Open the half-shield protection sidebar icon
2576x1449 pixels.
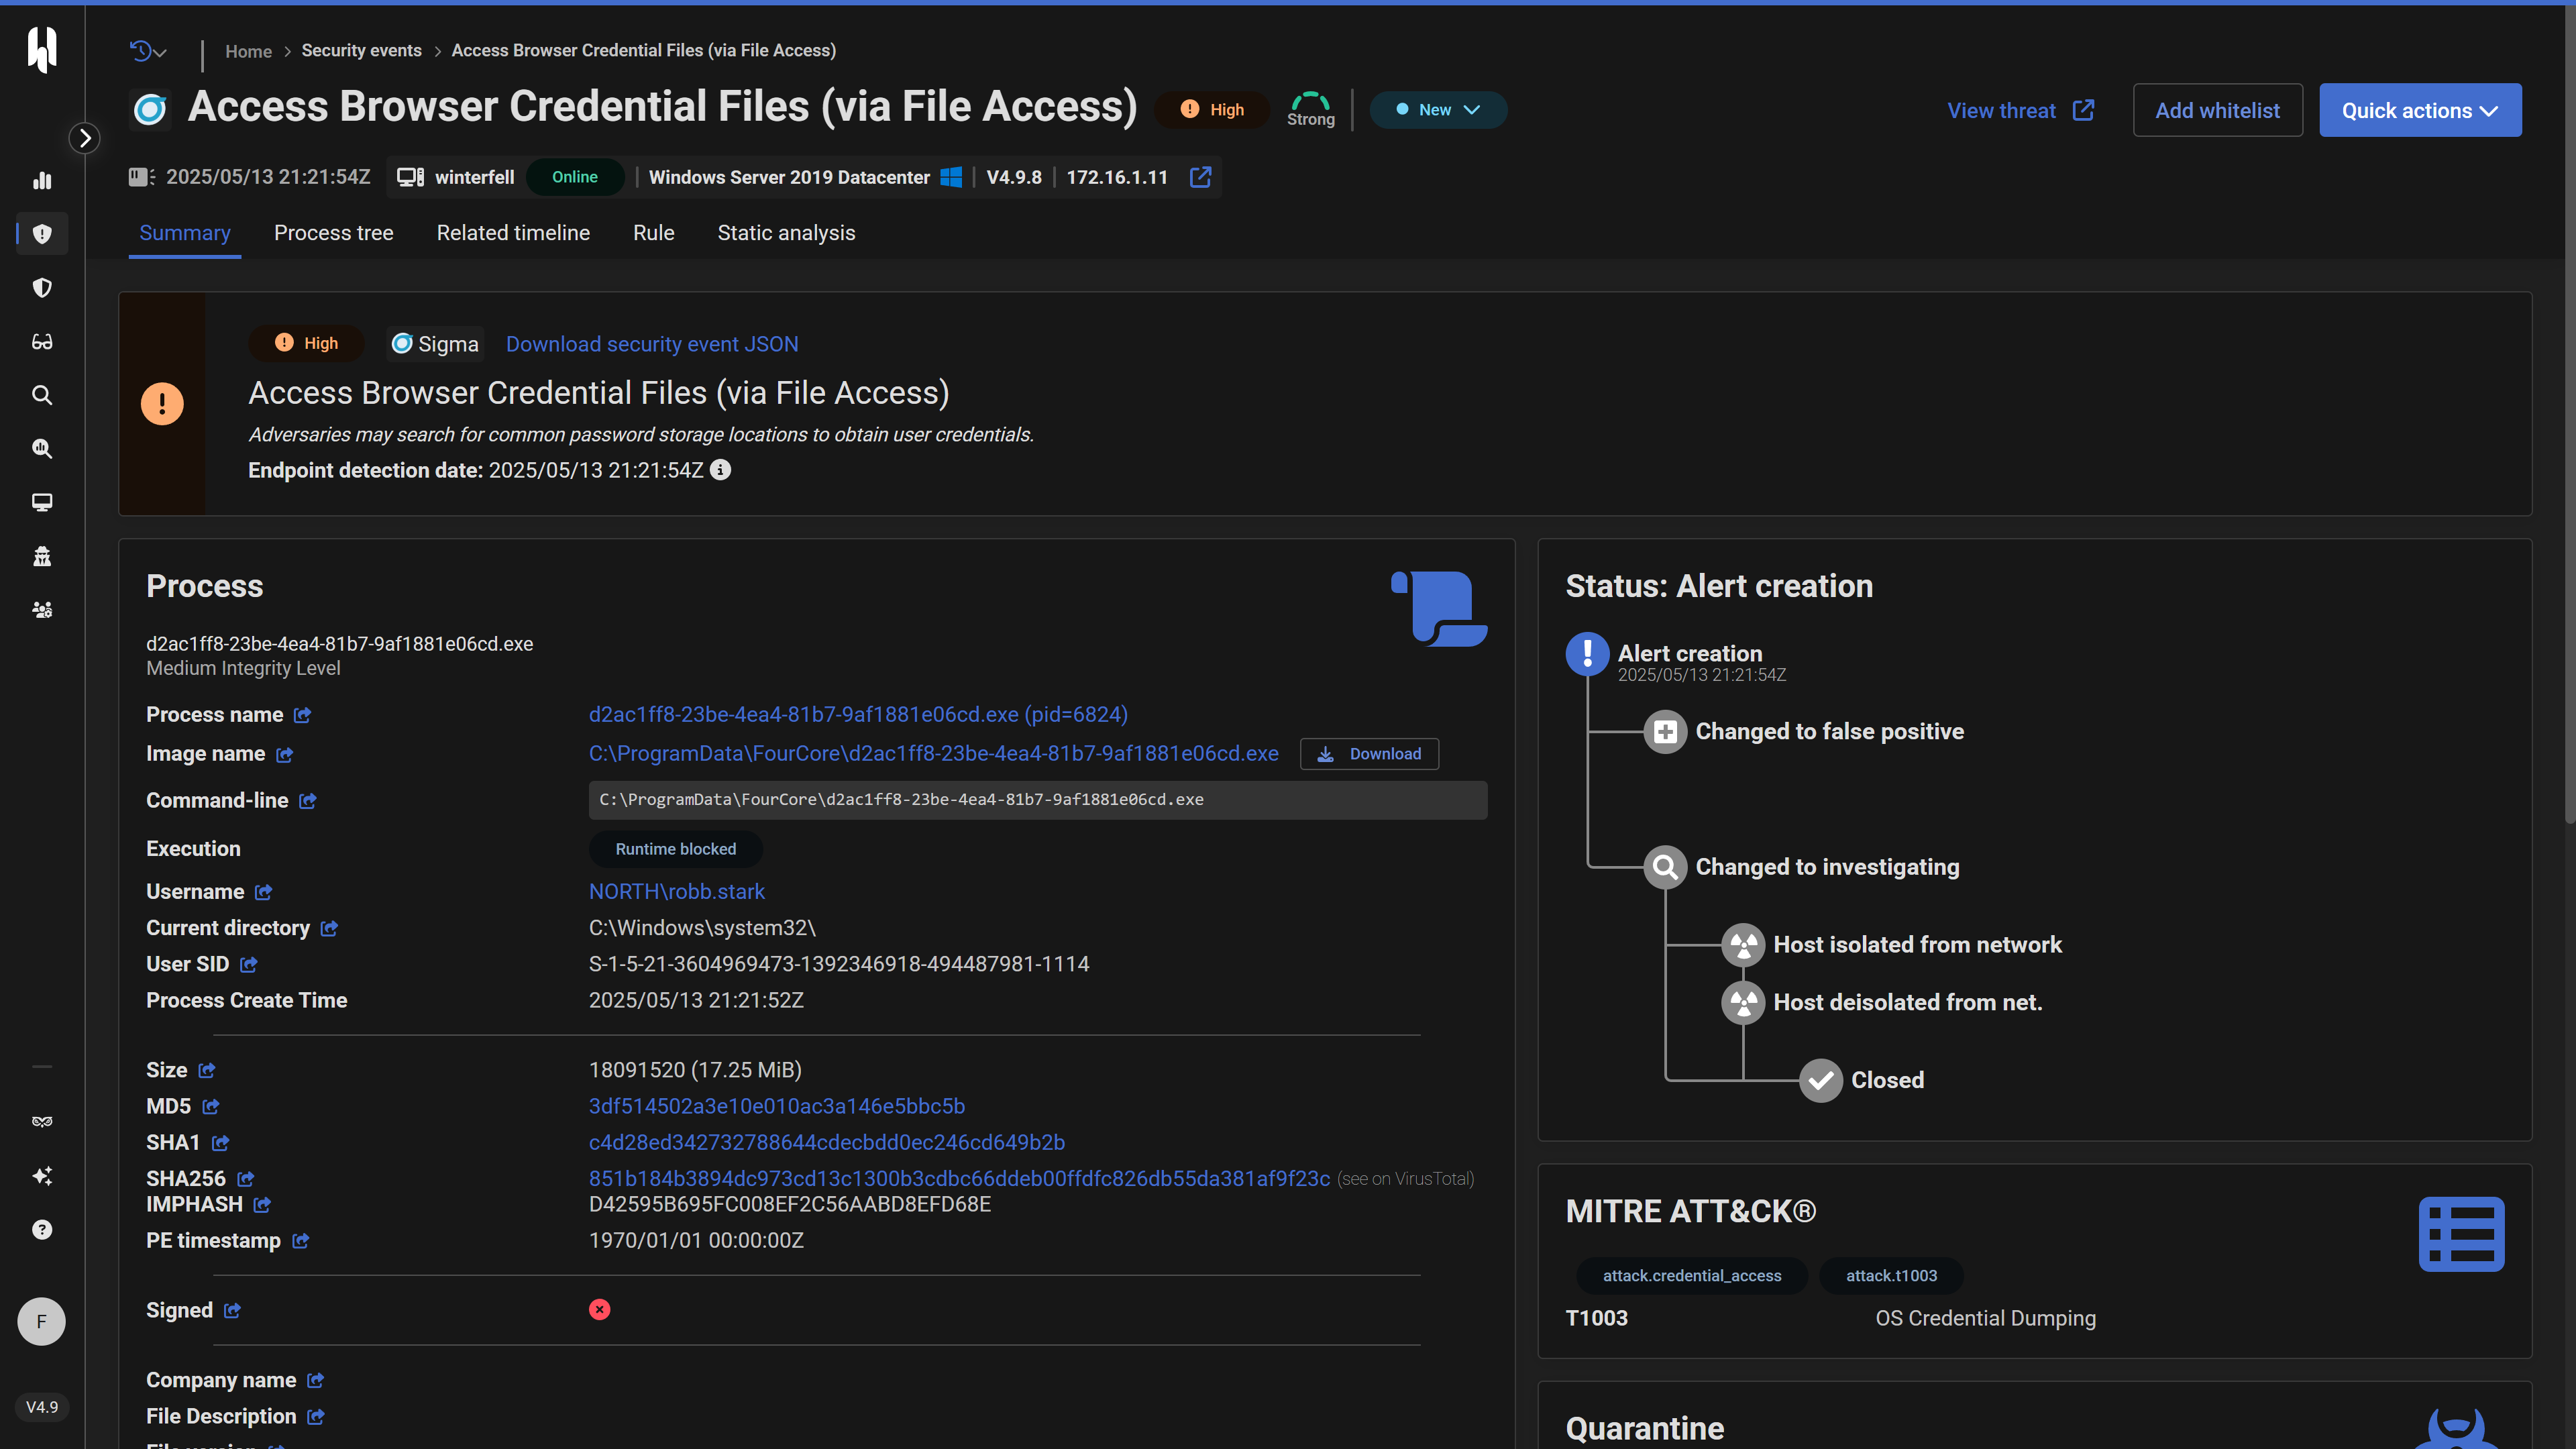pos(42,288)
